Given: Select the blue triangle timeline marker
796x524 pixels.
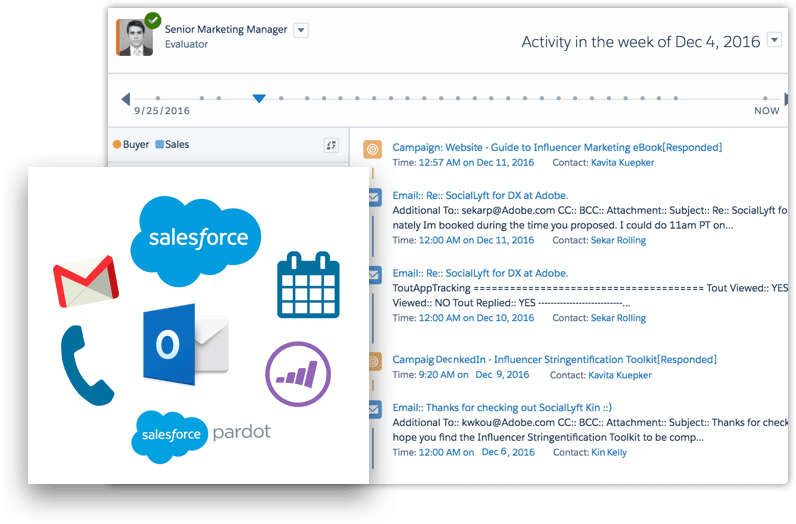Looking at the screenshot, I should click(259, 98).
